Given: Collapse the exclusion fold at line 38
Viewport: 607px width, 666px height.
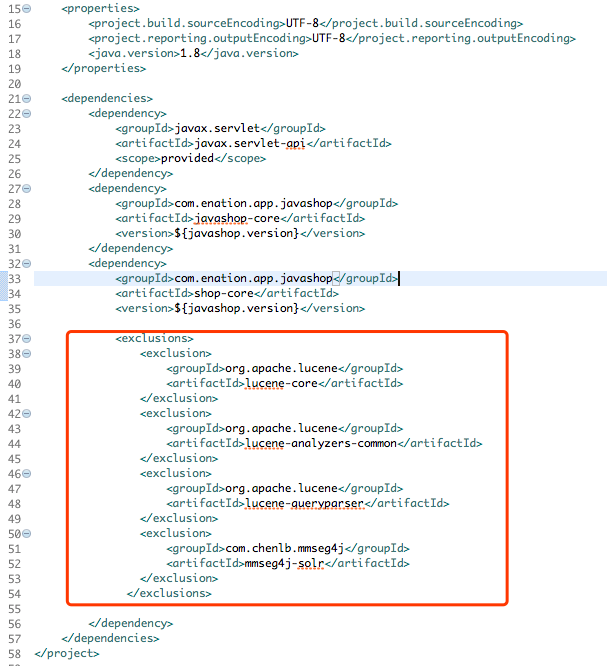Looking at the screenshot, I should coord(27,353).
